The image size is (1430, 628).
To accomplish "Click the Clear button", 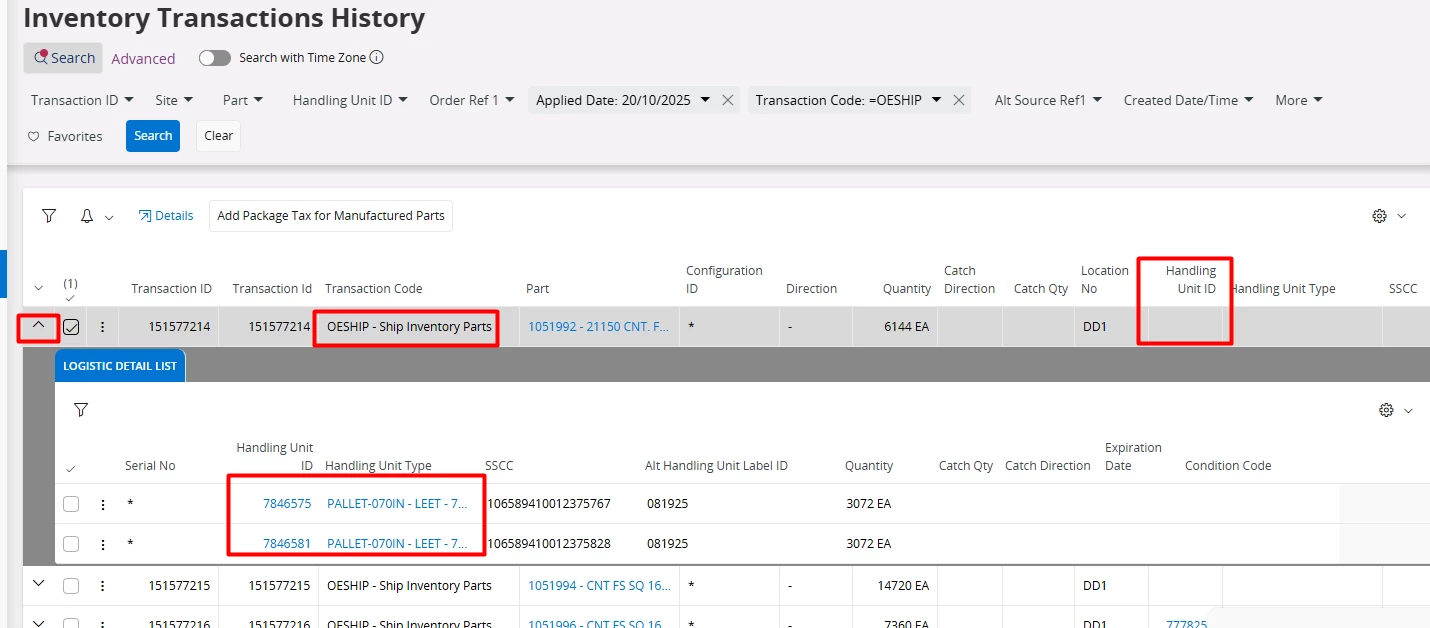I will click(218, 136).
